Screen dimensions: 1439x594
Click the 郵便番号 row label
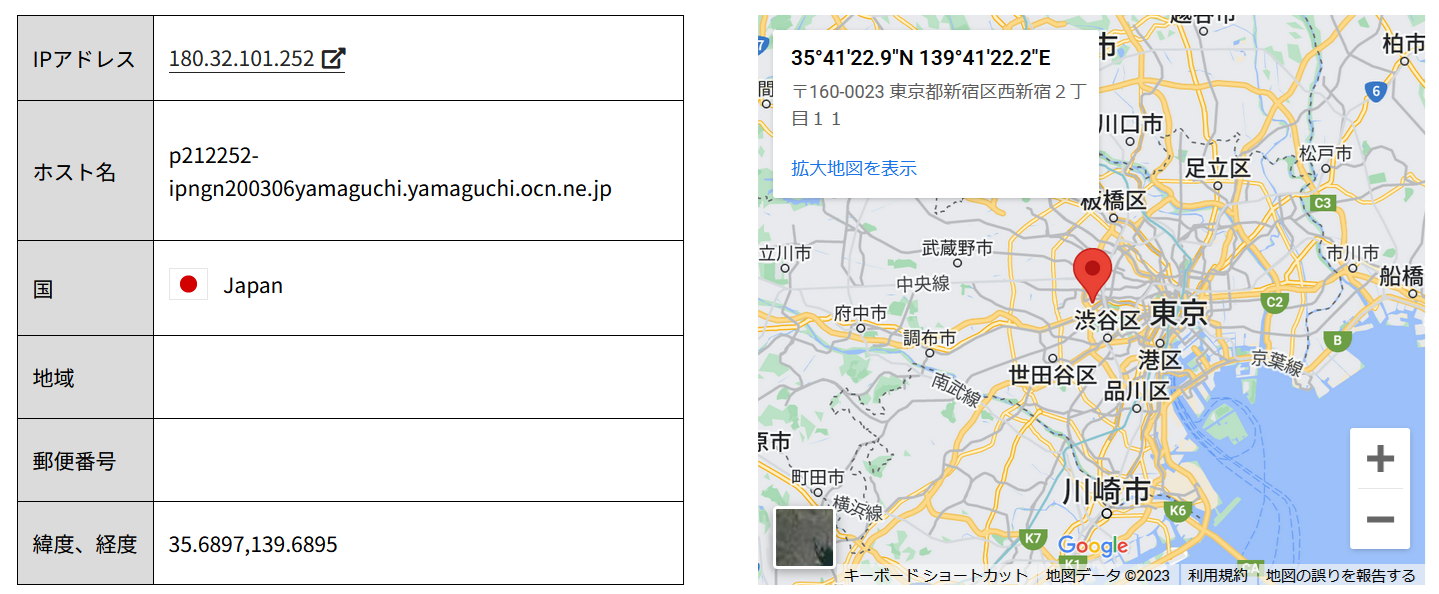pyautogui.click(x=74, y=461)
